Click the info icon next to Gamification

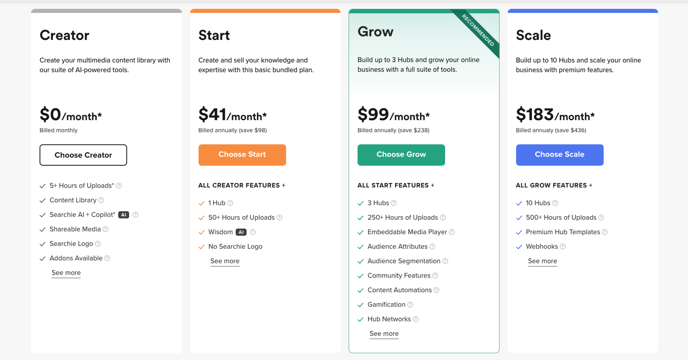click(410, 305)
